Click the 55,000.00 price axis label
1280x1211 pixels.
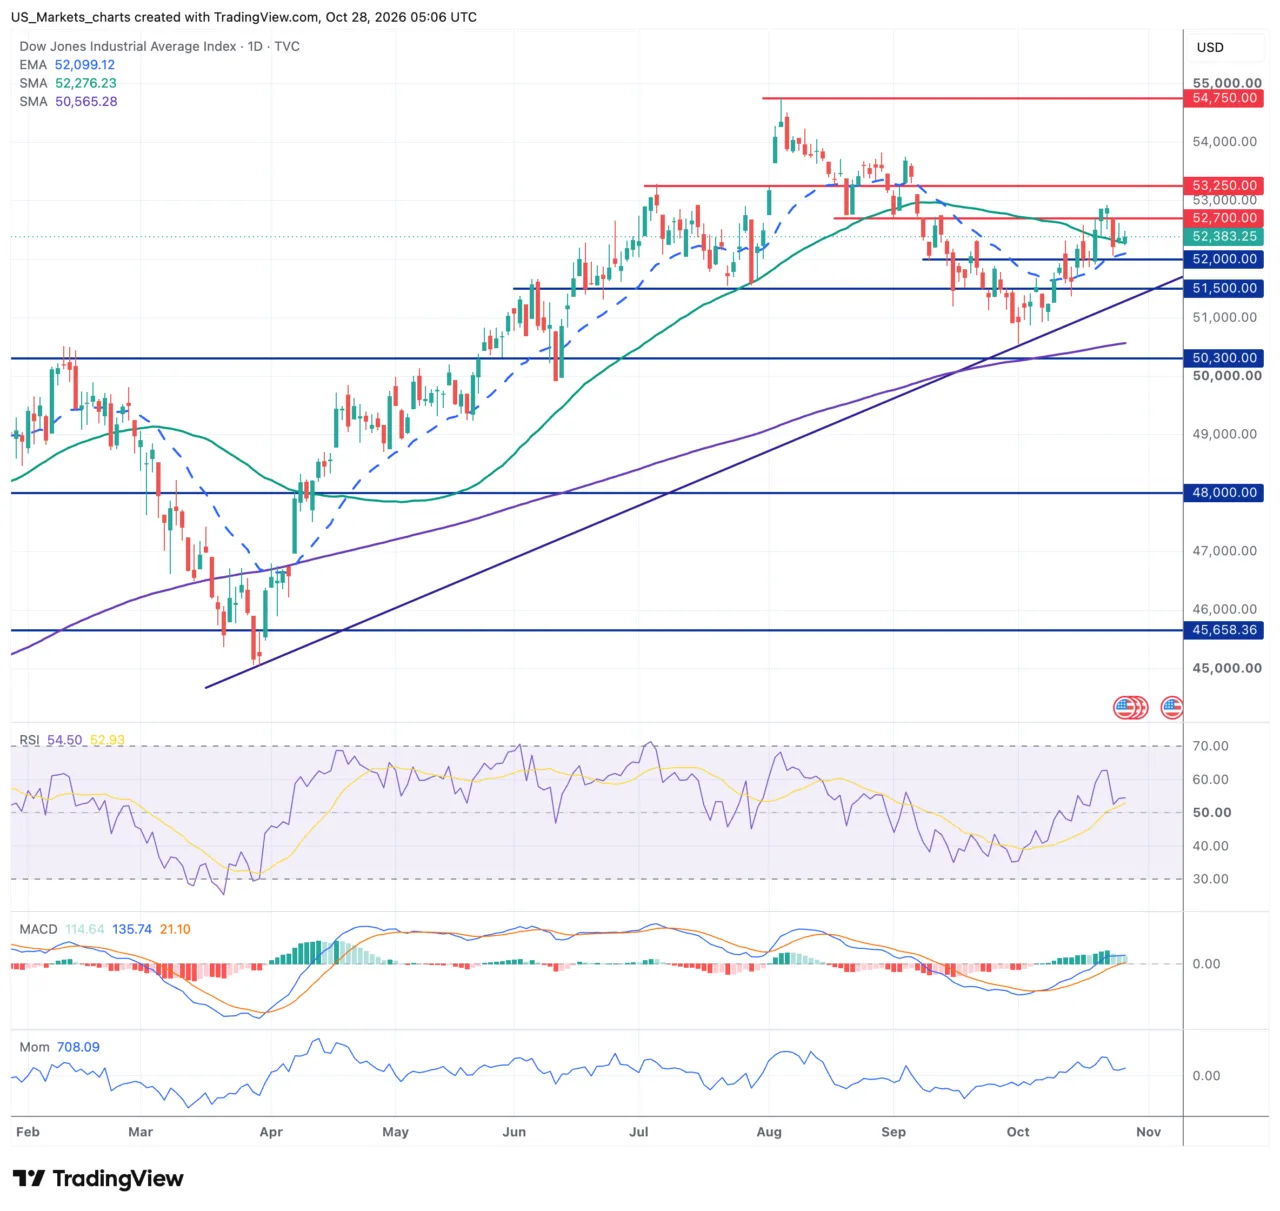[1227, 83]
